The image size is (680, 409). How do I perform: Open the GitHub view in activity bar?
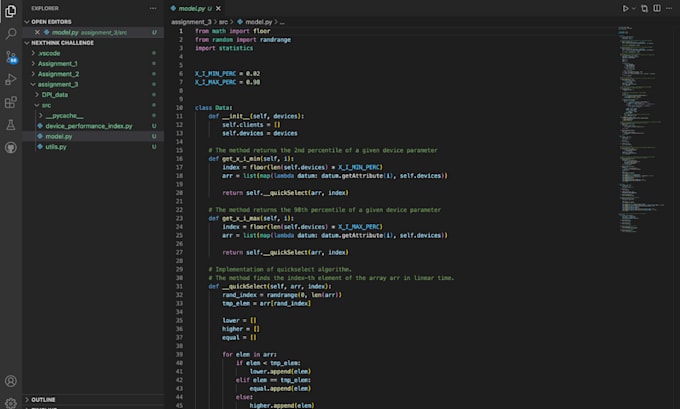(x=11, y=148)
